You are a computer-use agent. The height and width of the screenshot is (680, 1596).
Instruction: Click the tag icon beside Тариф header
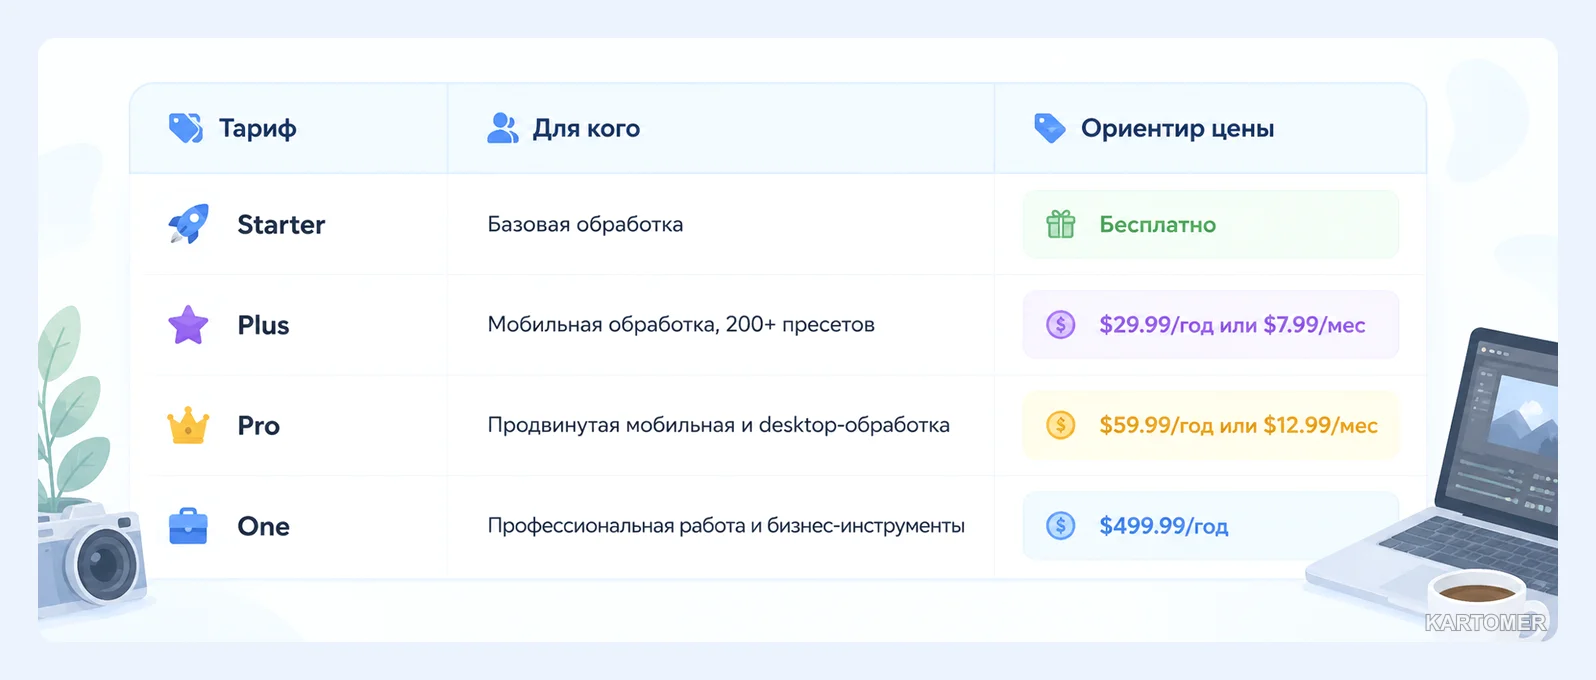pyautogui.click(x=186, y=128)
